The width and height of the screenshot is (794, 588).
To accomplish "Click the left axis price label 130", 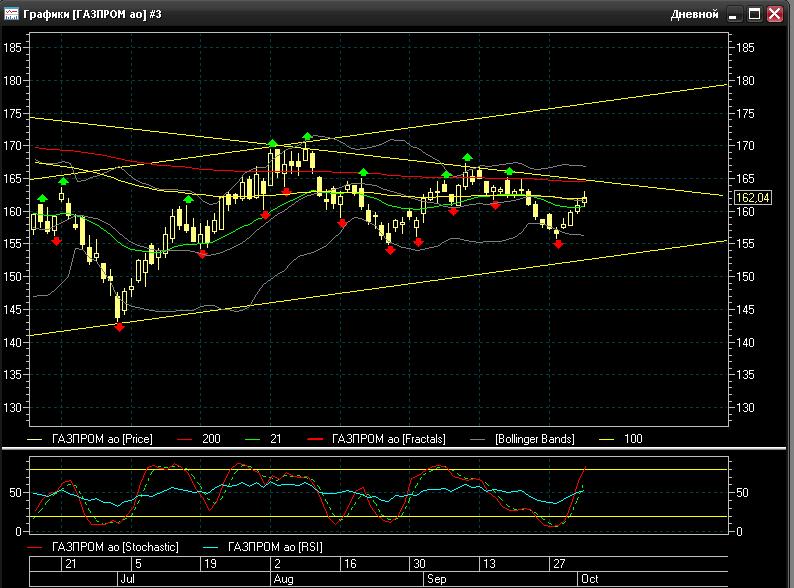I will click(12, 407).
